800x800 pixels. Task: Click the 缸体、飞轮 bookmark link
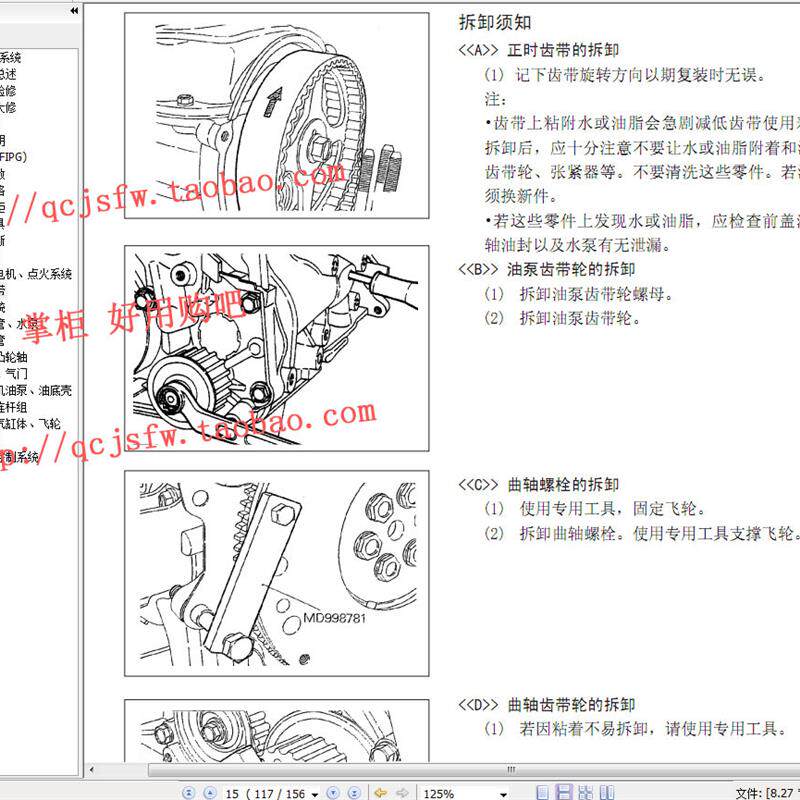pyautogui.click(x=30, y=420)
